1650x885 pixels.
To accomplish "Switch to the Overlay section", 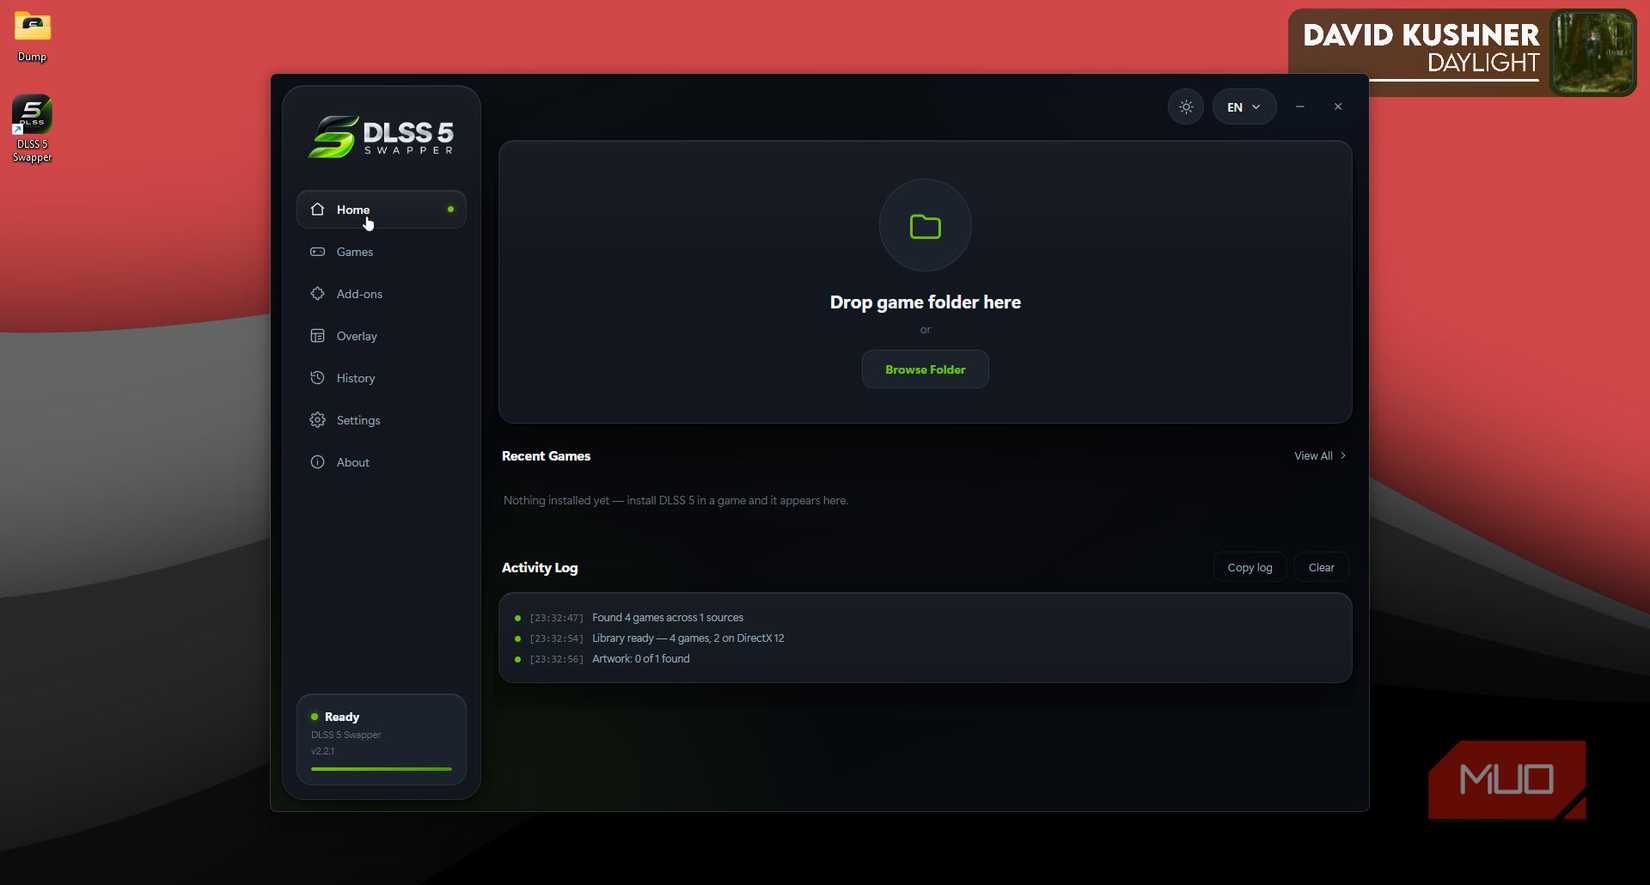I will [x=381, y=336].
